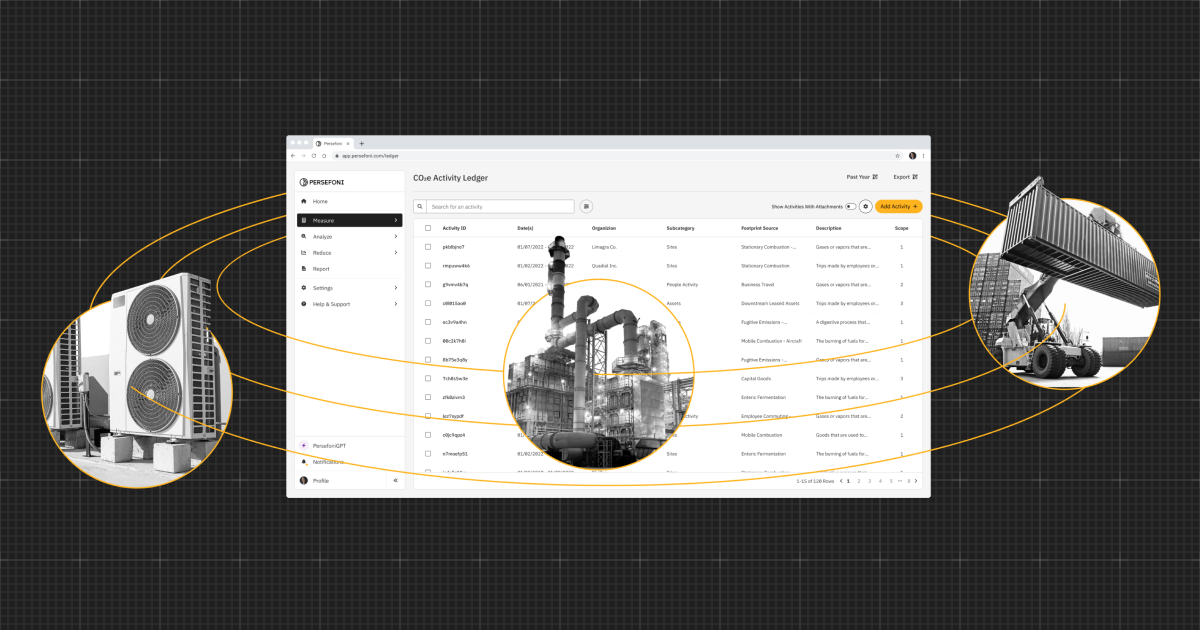This screenshot has height=630, width=1200.
Task: Reload the page with refresh icon
Action: point(314,156)
